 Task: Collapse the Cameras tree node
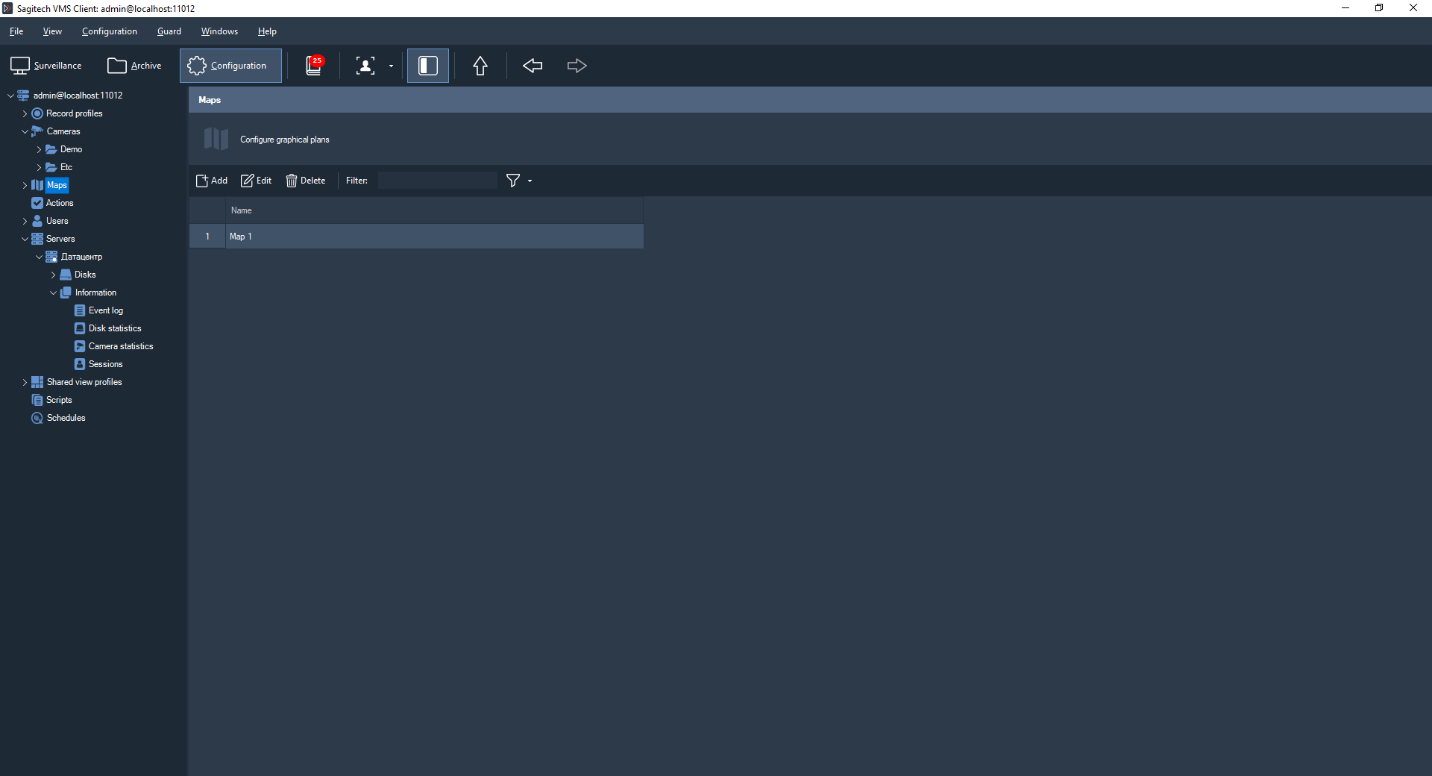[x=25, y=132]
